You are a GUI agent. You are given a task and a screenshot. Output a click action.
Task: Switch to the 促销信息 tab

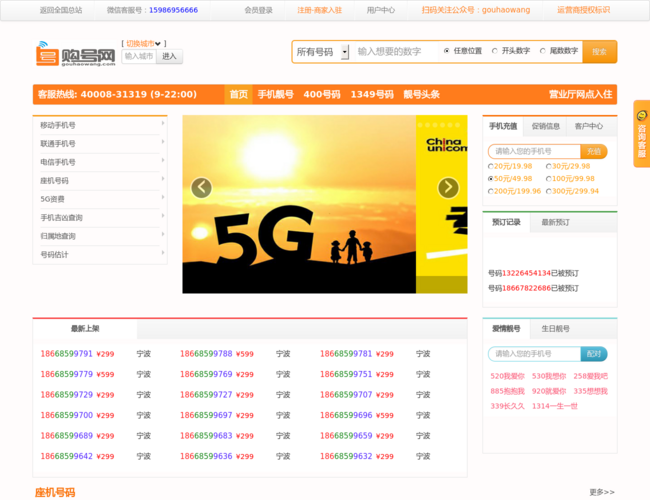click(545, 127)
